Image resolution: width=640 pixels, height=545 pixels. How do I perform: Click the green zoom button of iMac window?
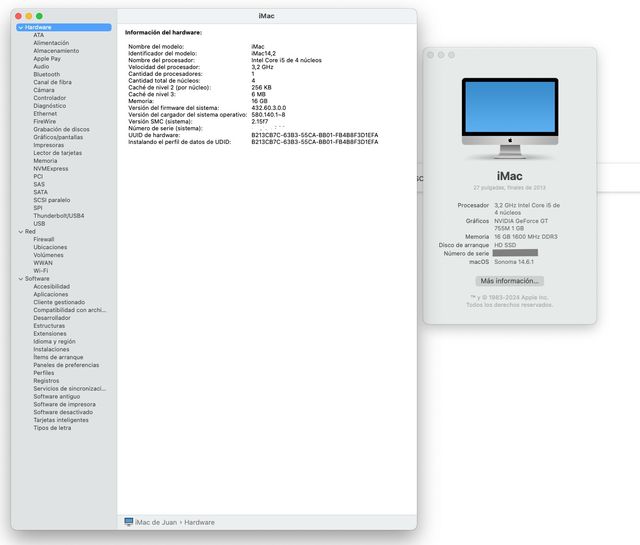pyautogui.click(x=39, y=16)
